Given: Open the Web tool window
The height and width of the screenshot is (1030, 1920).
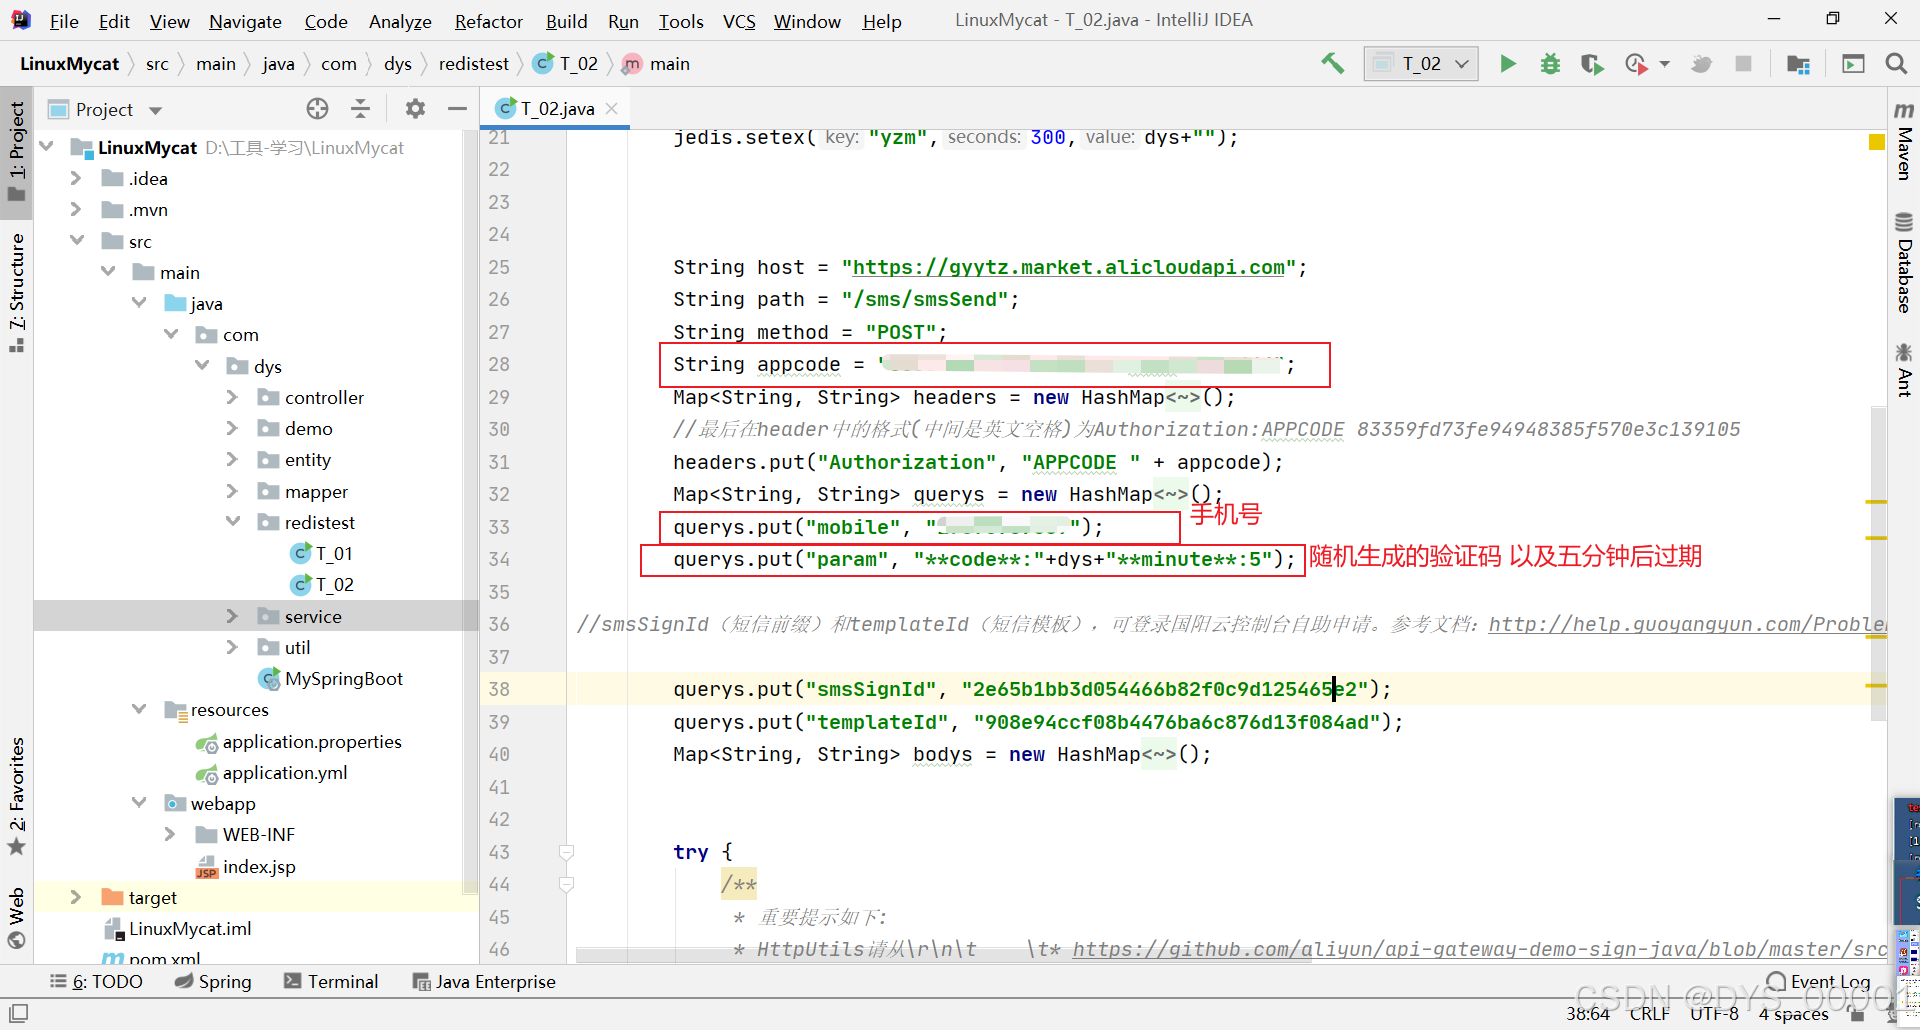Looking at the screenshot, I should click(16, 918).
